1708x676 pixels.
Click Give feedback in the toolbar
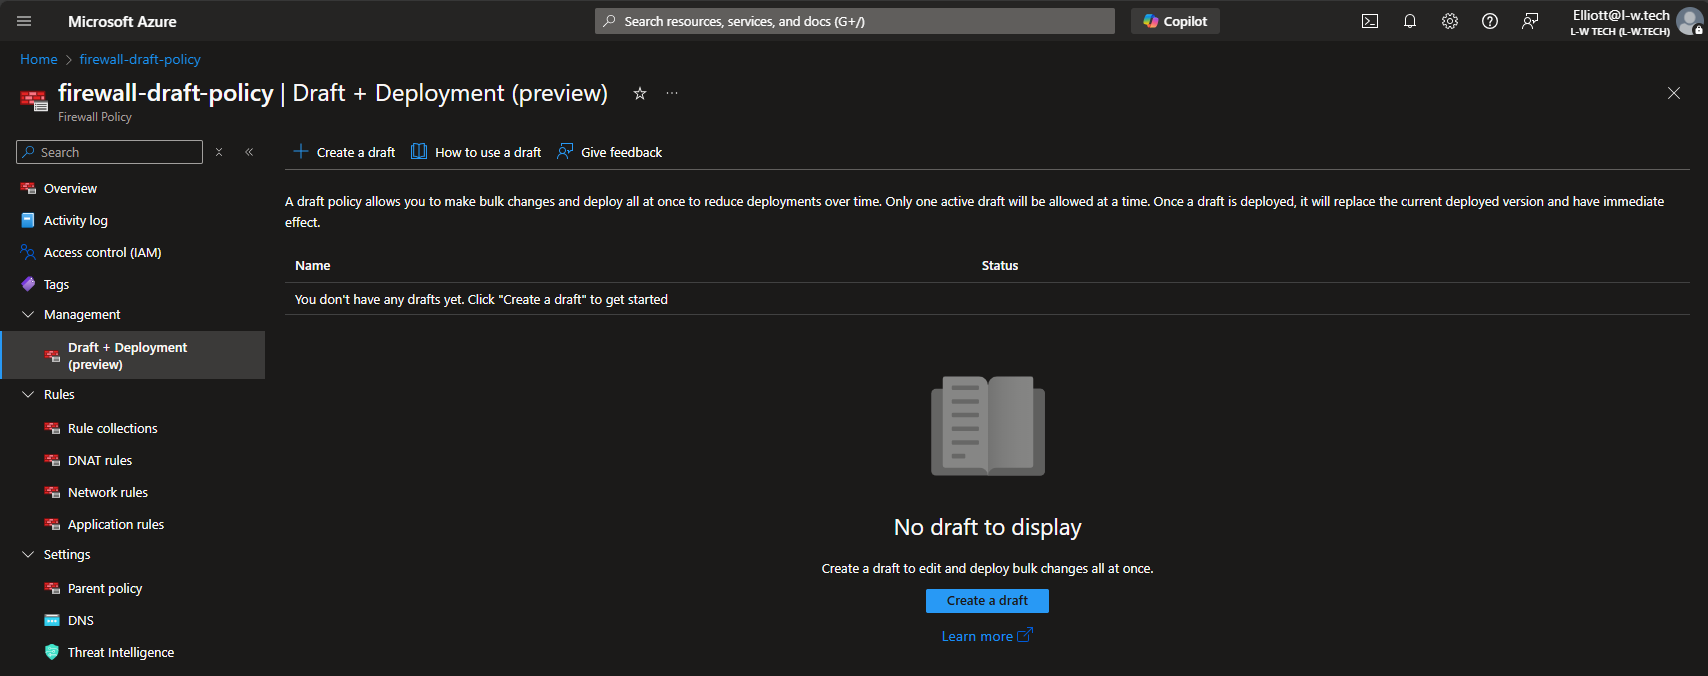click(x=610, y=152)
